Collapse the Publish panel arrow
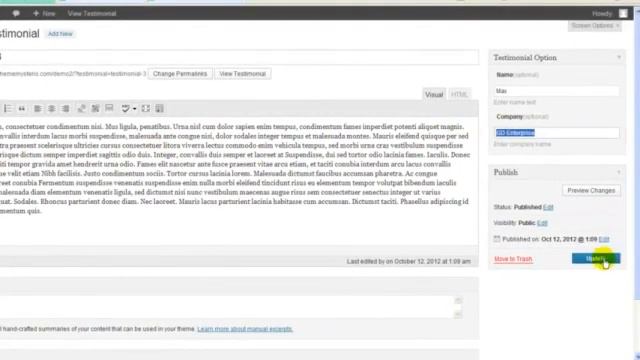 619,172
